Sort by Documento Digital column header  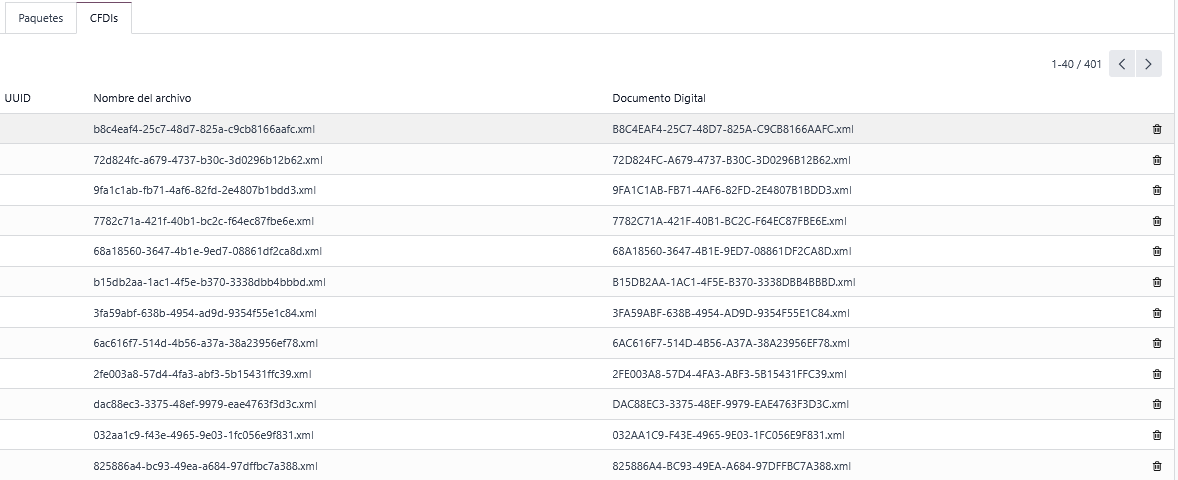tap(659, 98)
